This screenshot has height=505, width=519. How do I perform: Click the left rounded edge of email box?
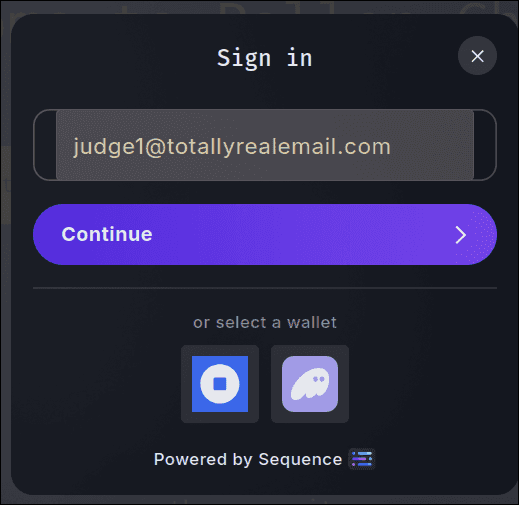click(45, 145)
